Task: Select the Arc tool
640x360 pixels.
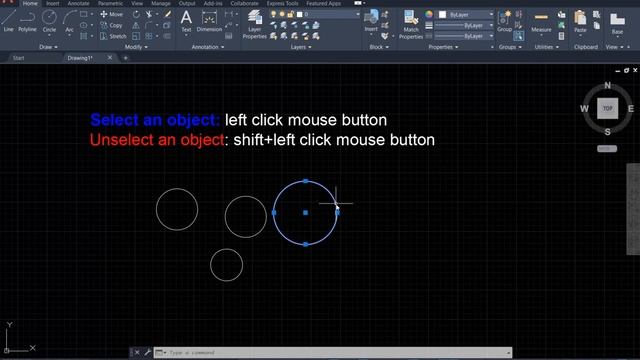Action: pos(70,21)
